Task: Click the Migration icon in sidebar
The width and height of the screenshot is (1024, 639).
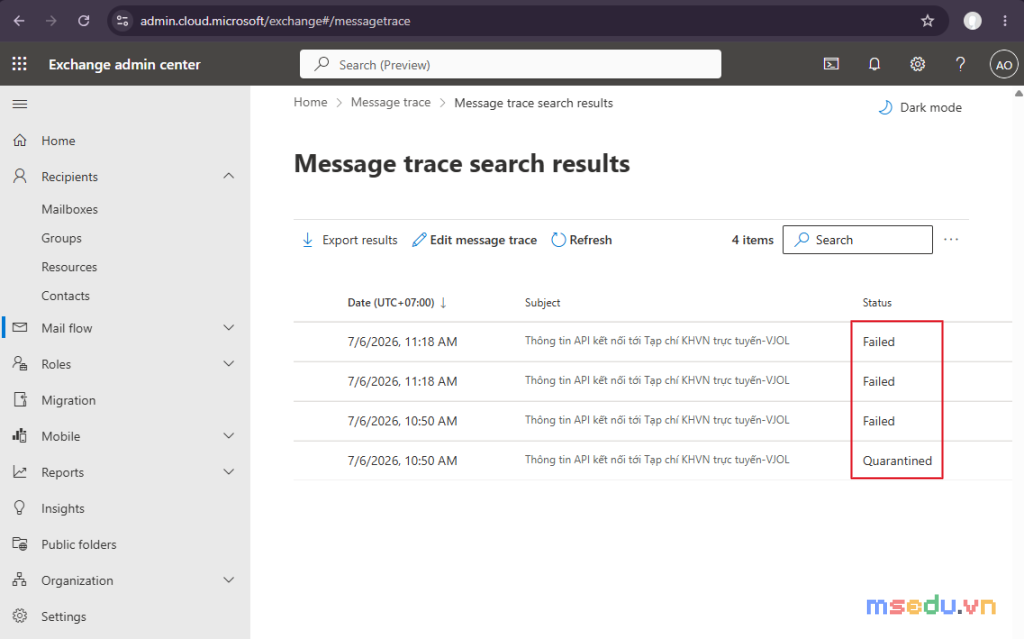Action: tap(20, 400)
